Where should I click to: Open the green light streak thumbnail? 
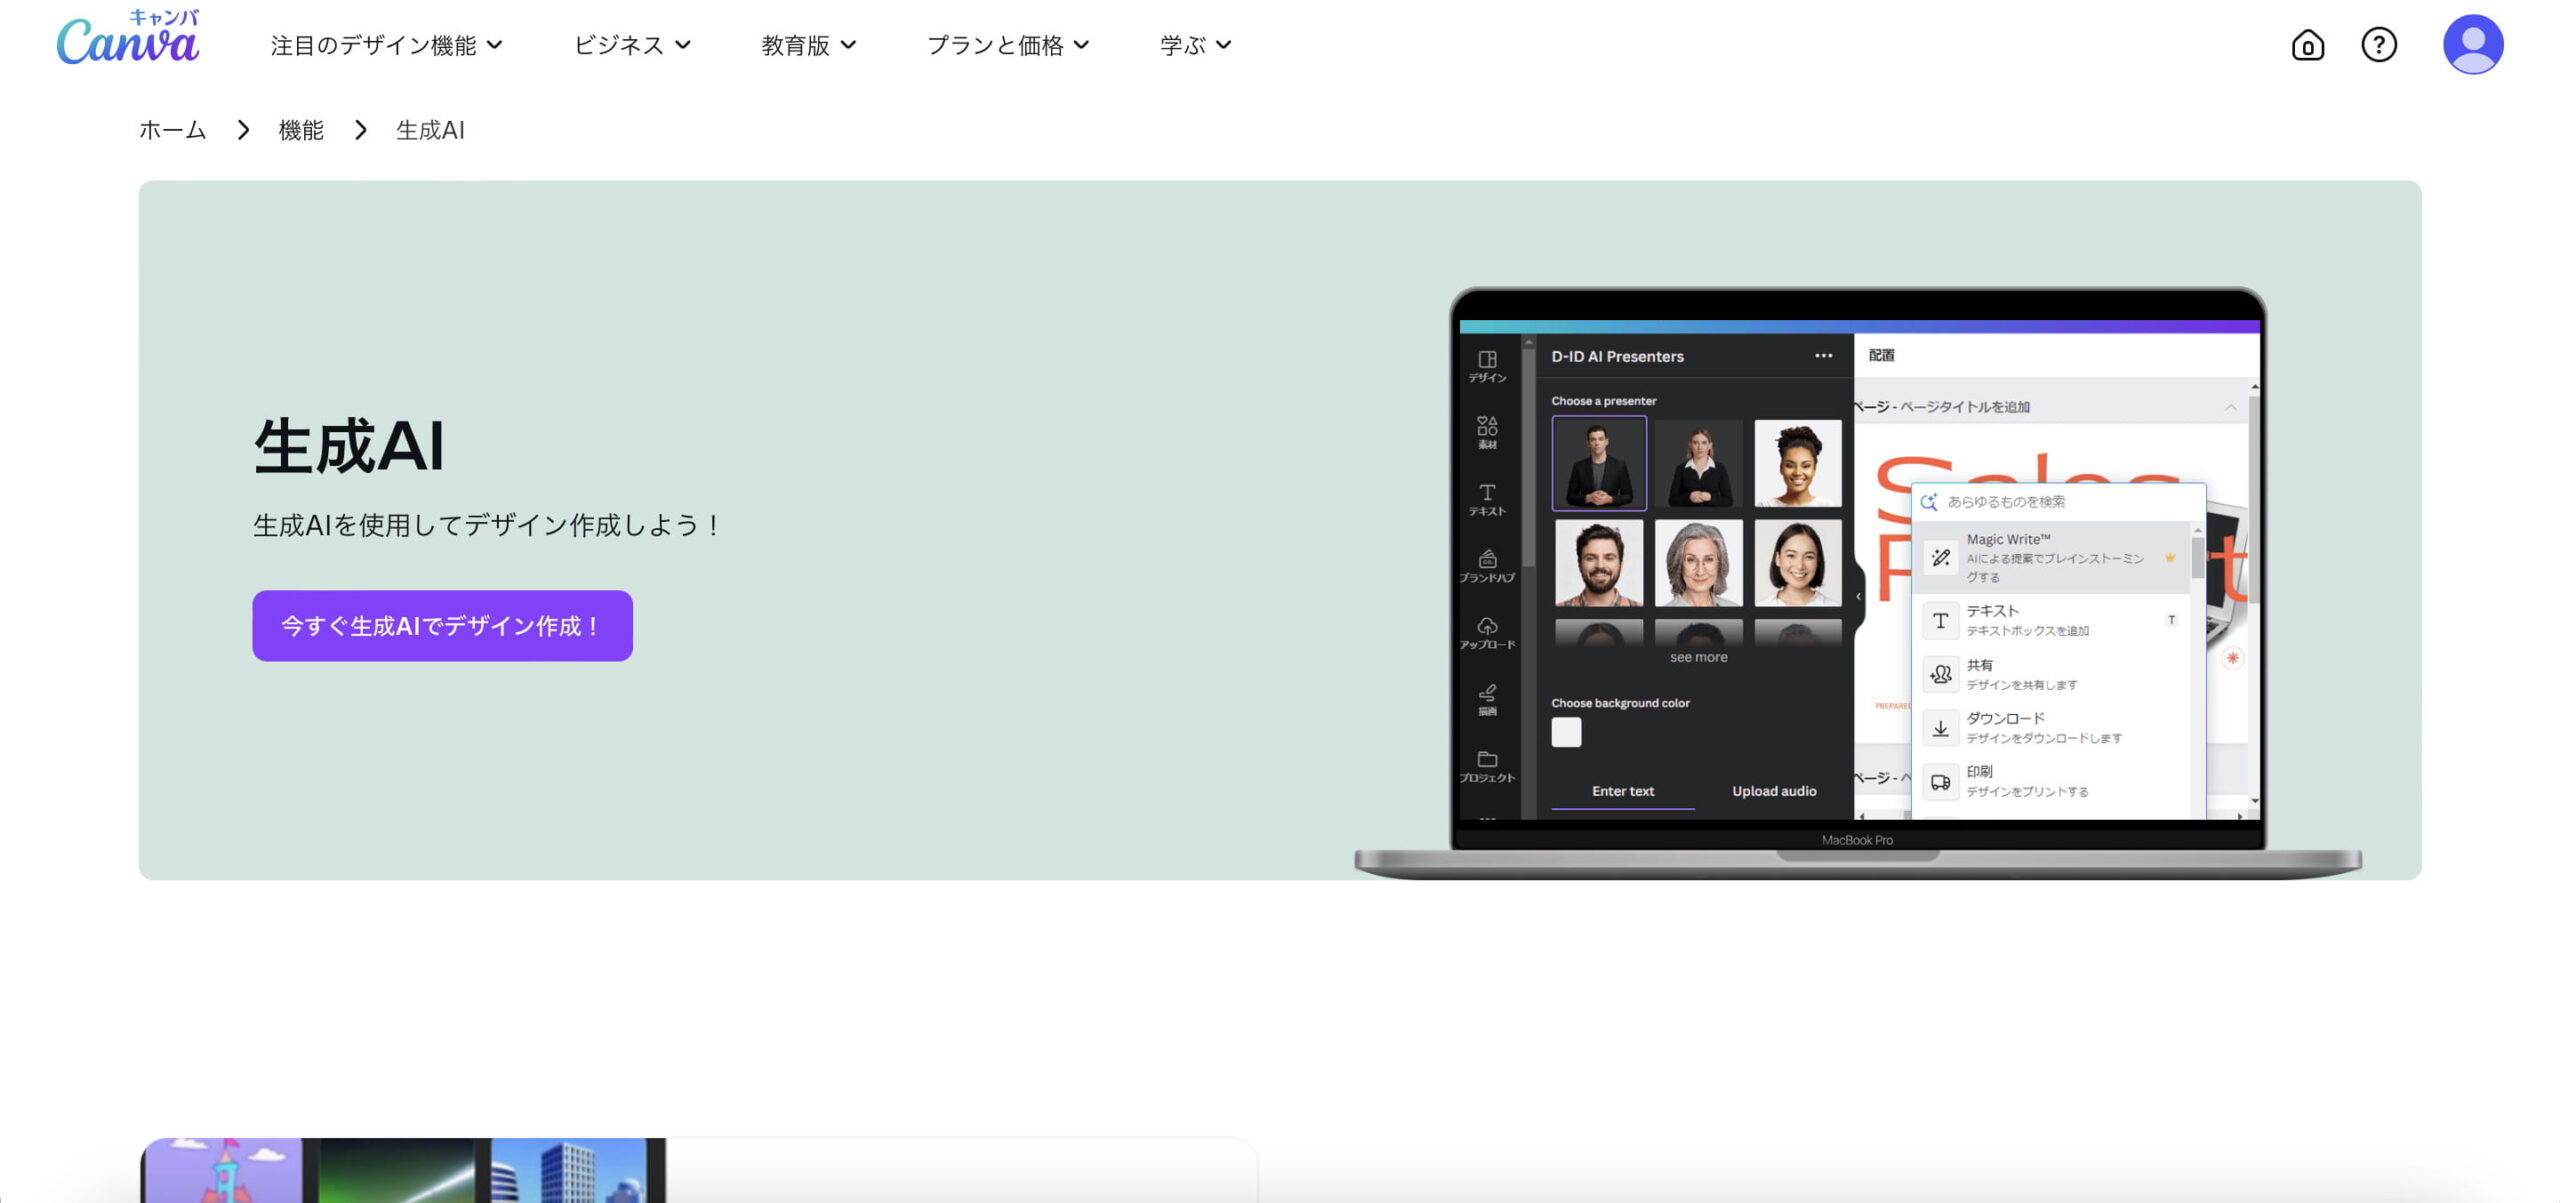pos(397,1170)
